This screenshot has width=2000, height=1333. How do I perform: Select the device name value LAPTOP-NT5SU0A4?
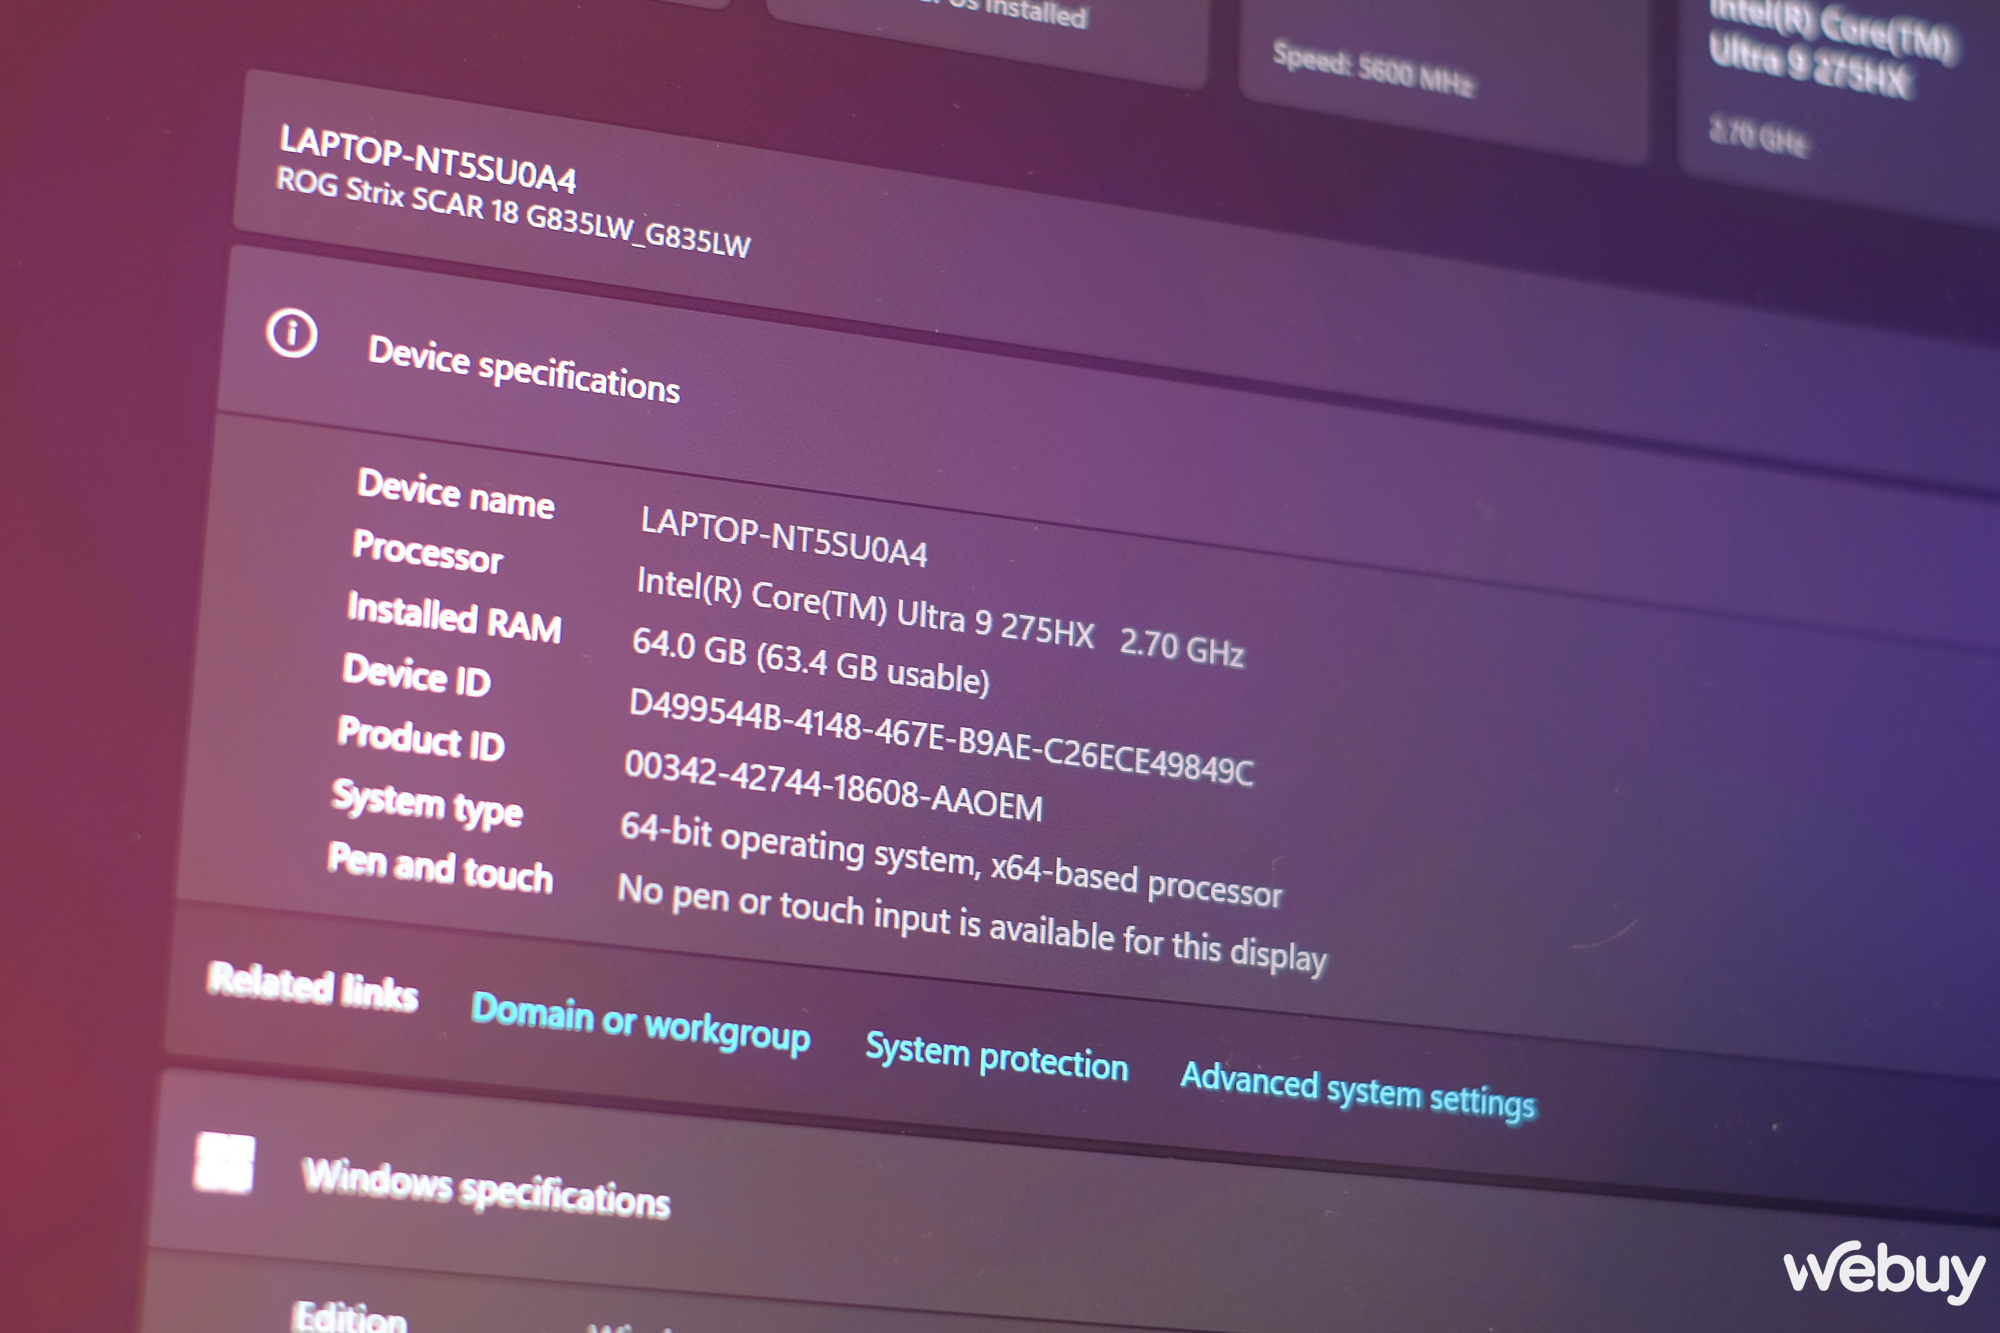pyautogui.click(x=784, y=537)
